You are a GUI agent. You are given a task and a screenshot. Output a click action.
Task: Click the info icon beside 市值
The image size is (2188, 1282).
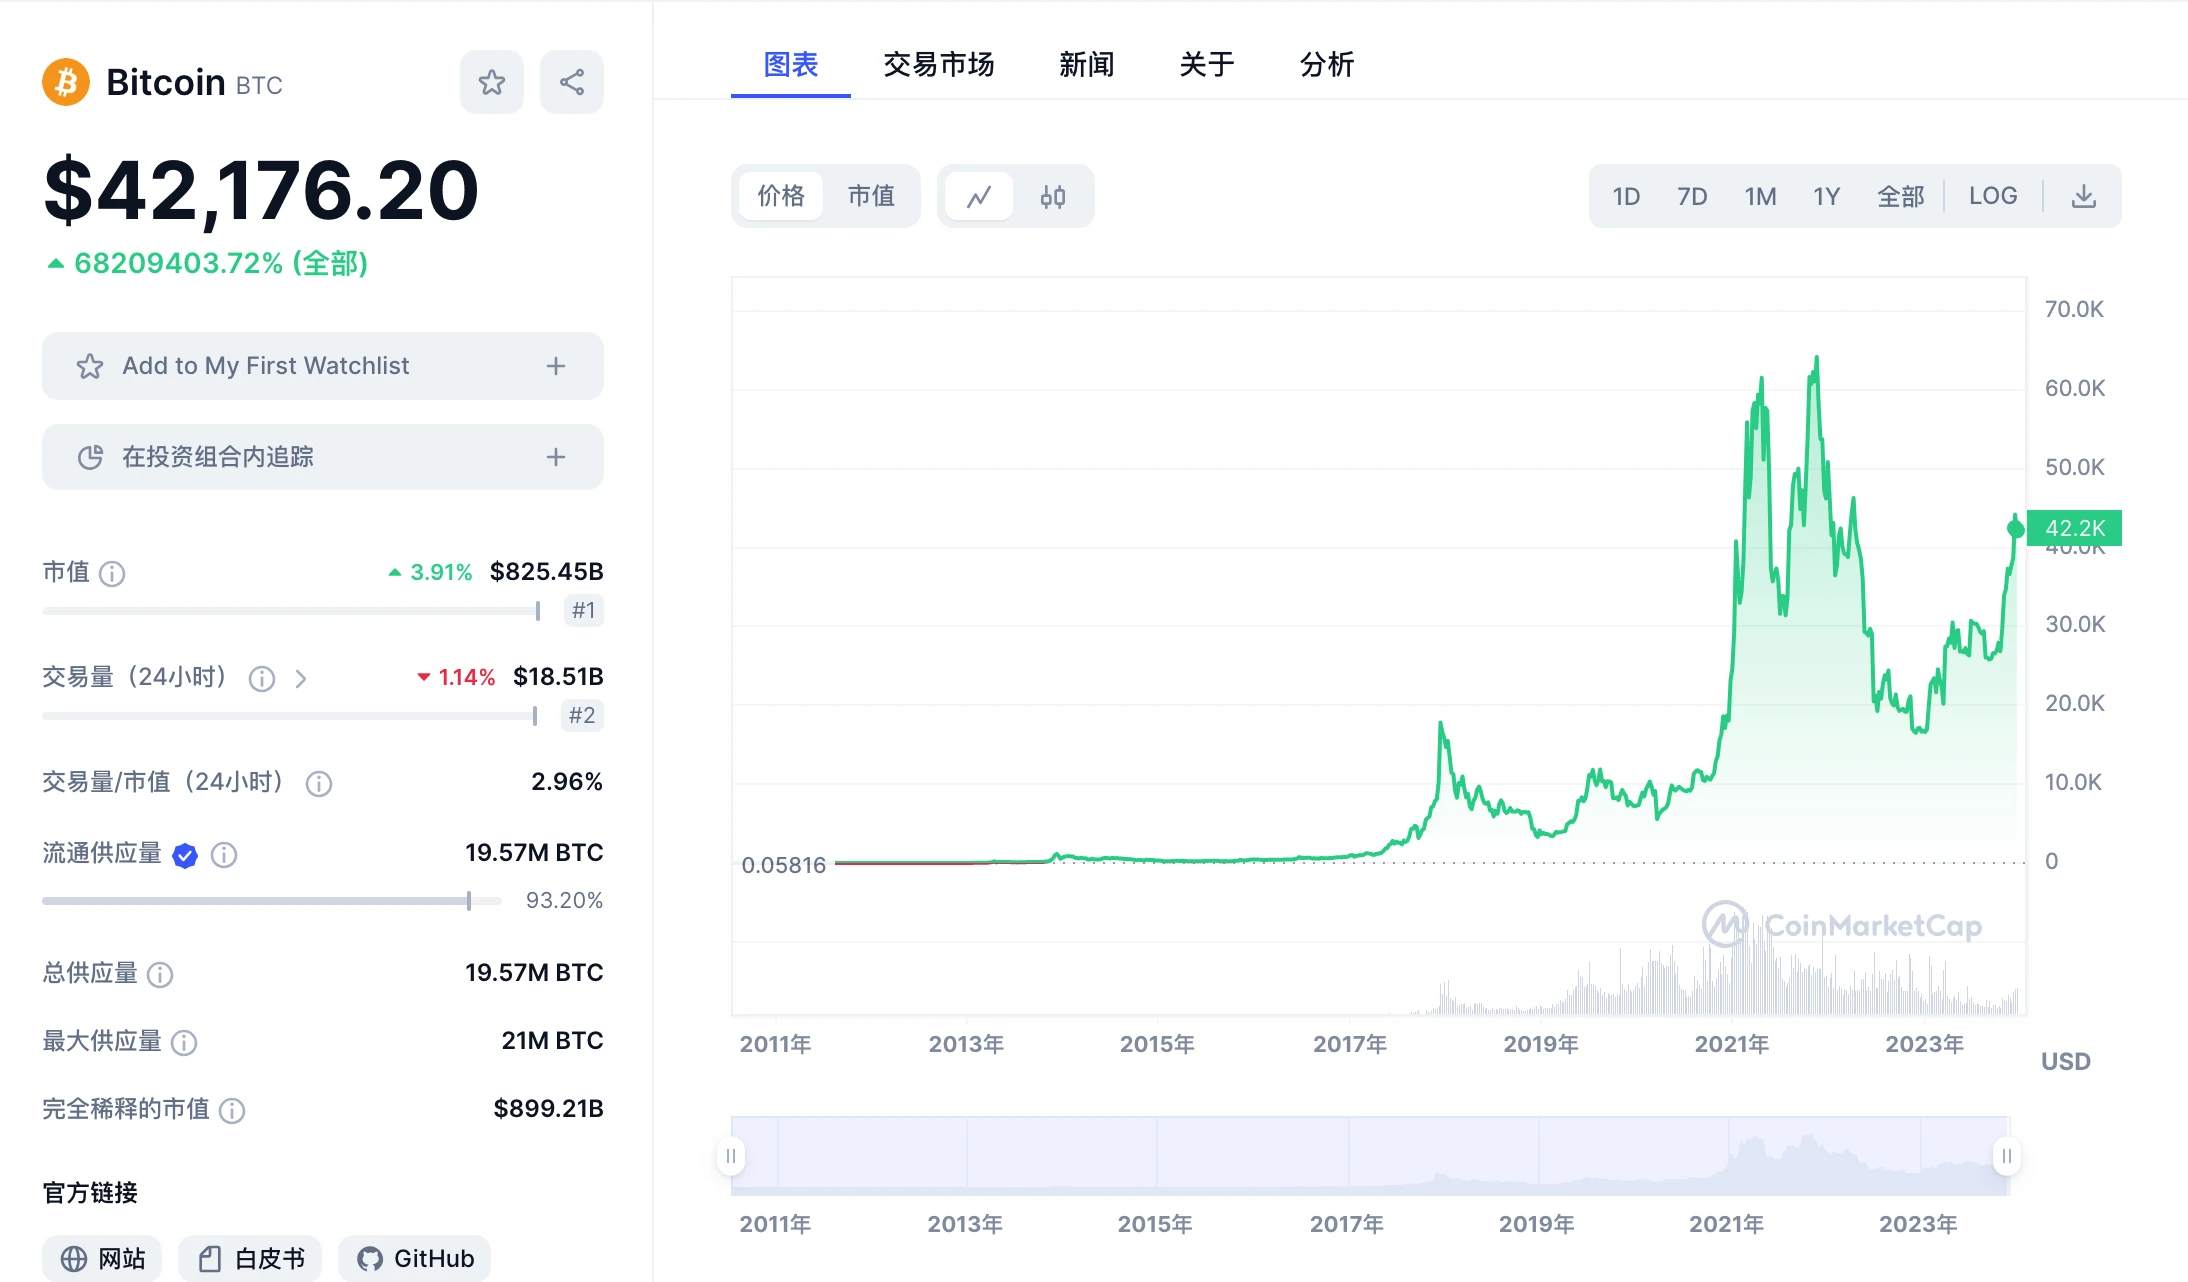[x=113, y=573]
